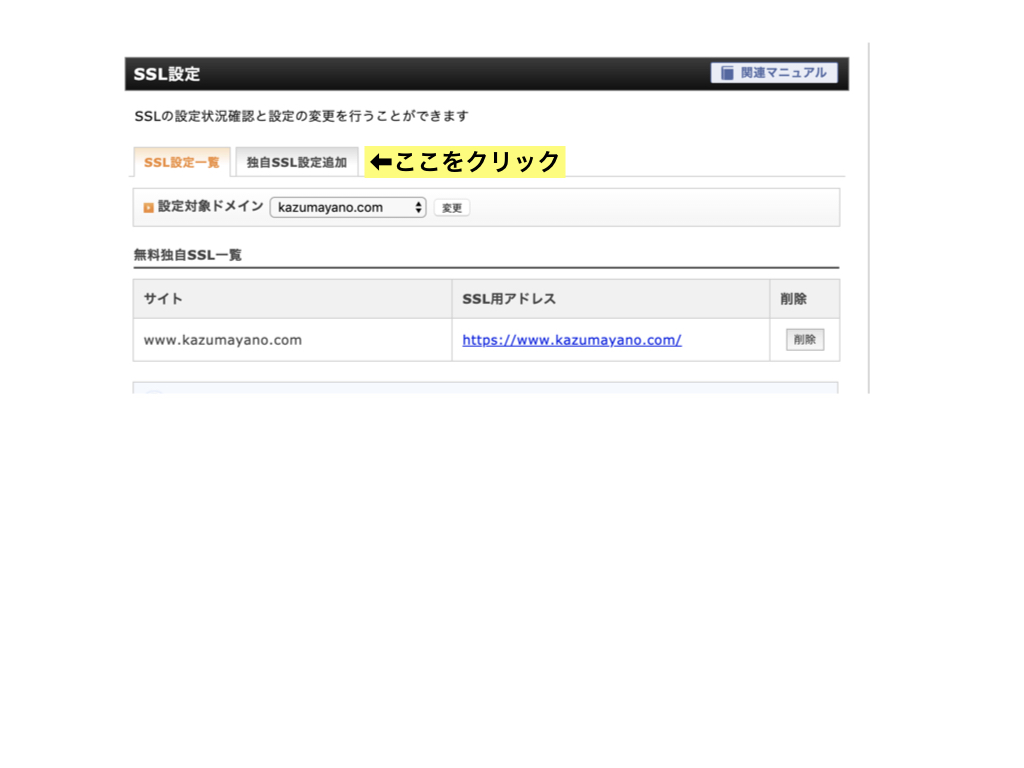Click the 変更 button
Image resolution: width=1024 pixels, height=768 pixels.
pyautogui.click(x=452, y=208)
